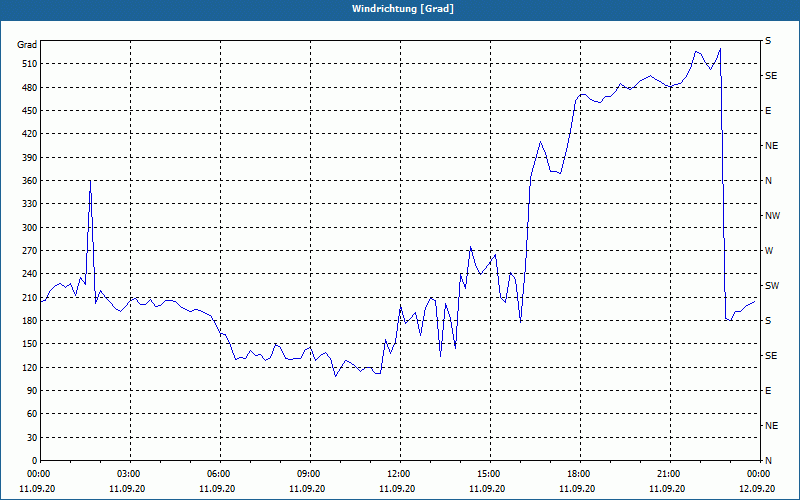Viewport: 800px width, 500px height.
Task: Click the 450 tick label
Action: click(x=29, y=111)
